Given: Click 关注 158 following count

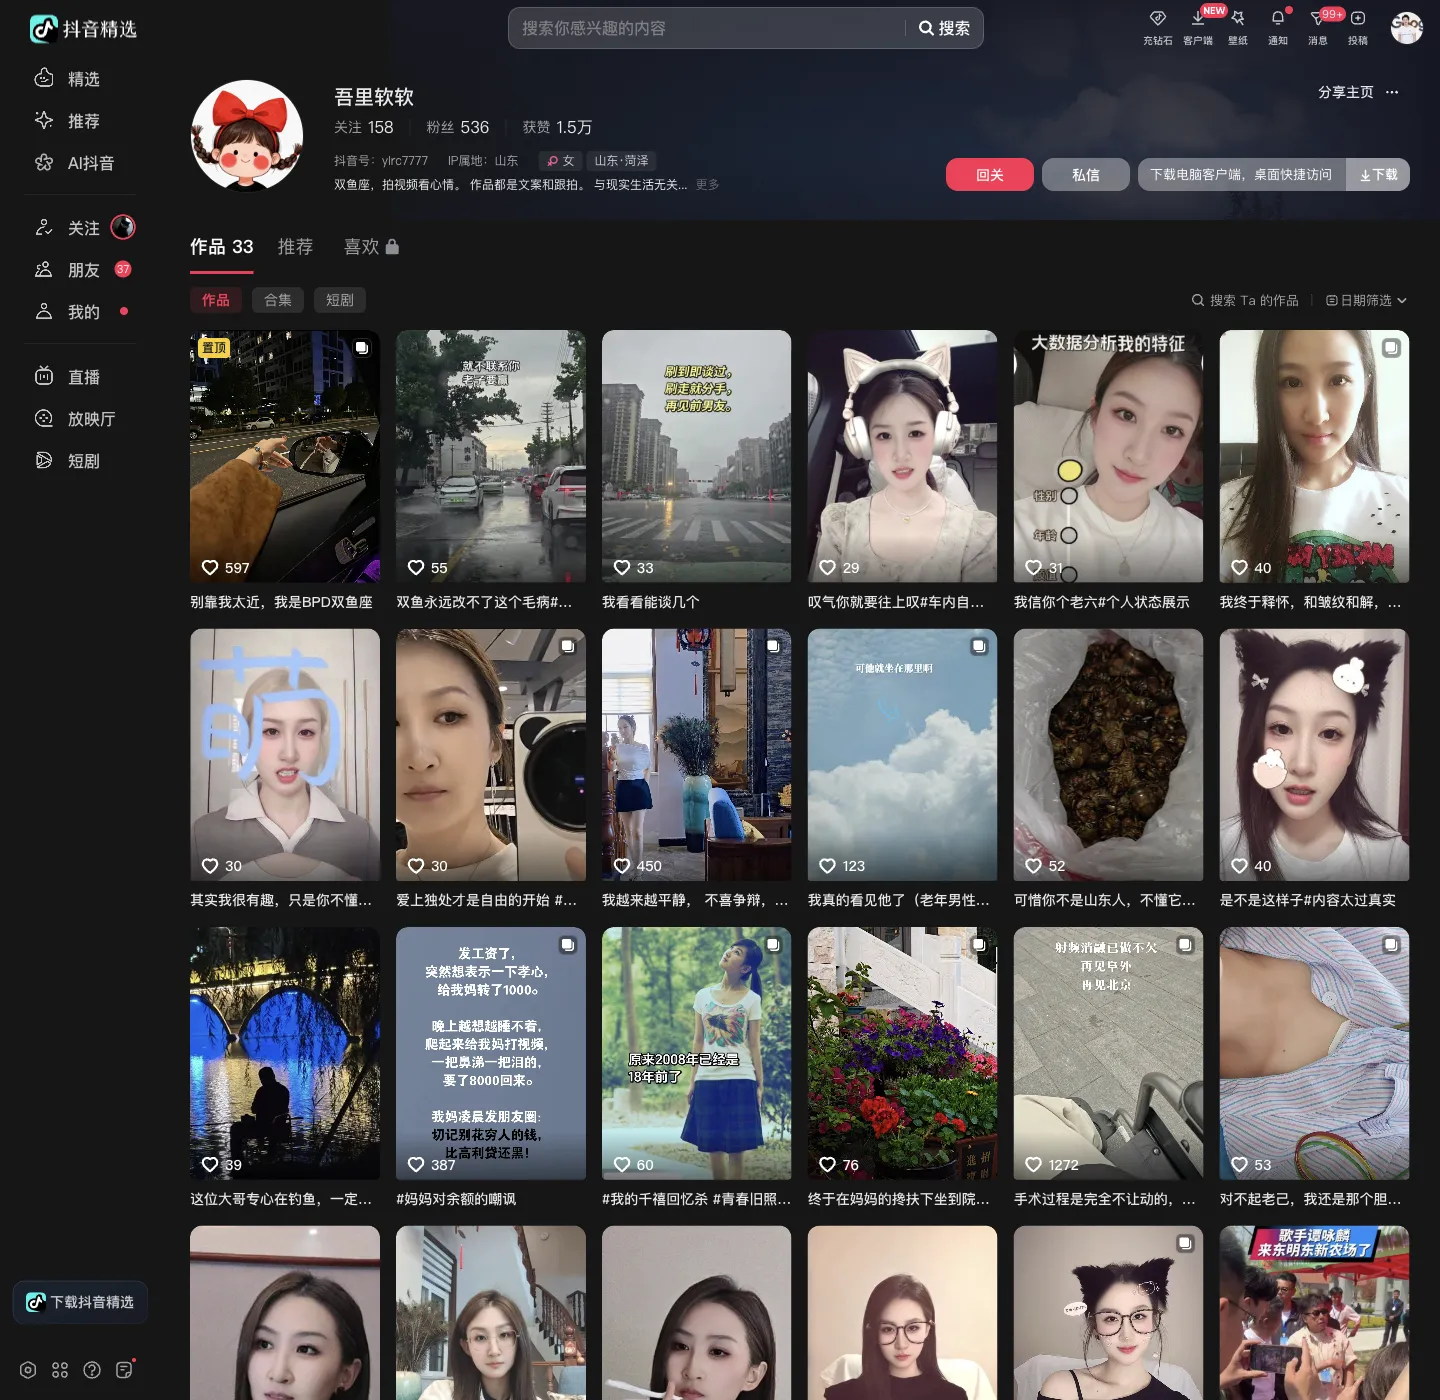Looking at the screenshot, I should click(x=364, y=127).
